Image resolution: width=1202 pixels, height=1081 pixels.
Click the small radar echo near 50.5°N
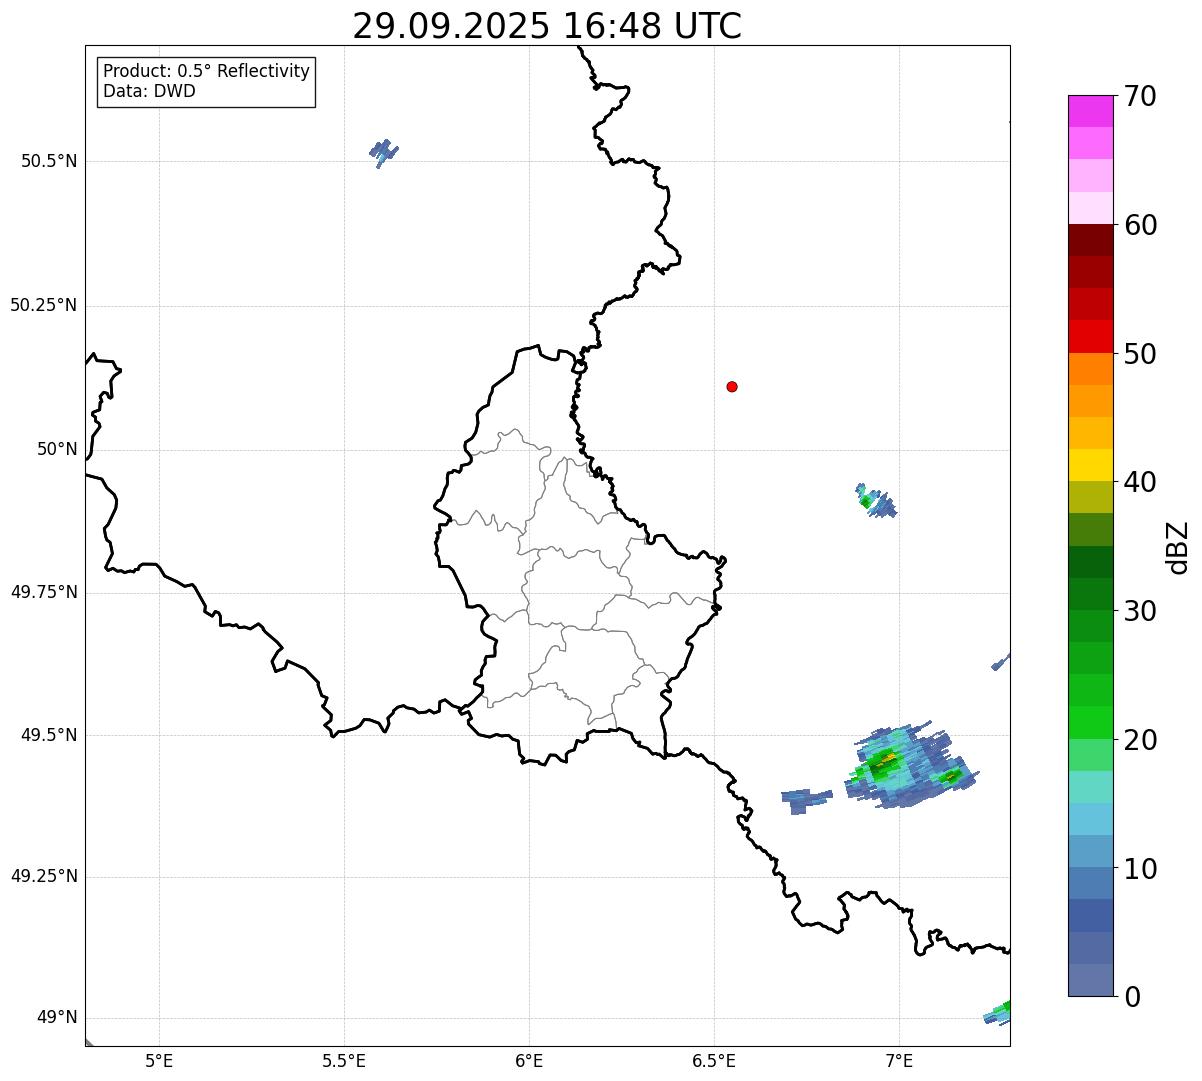point(384,153)
